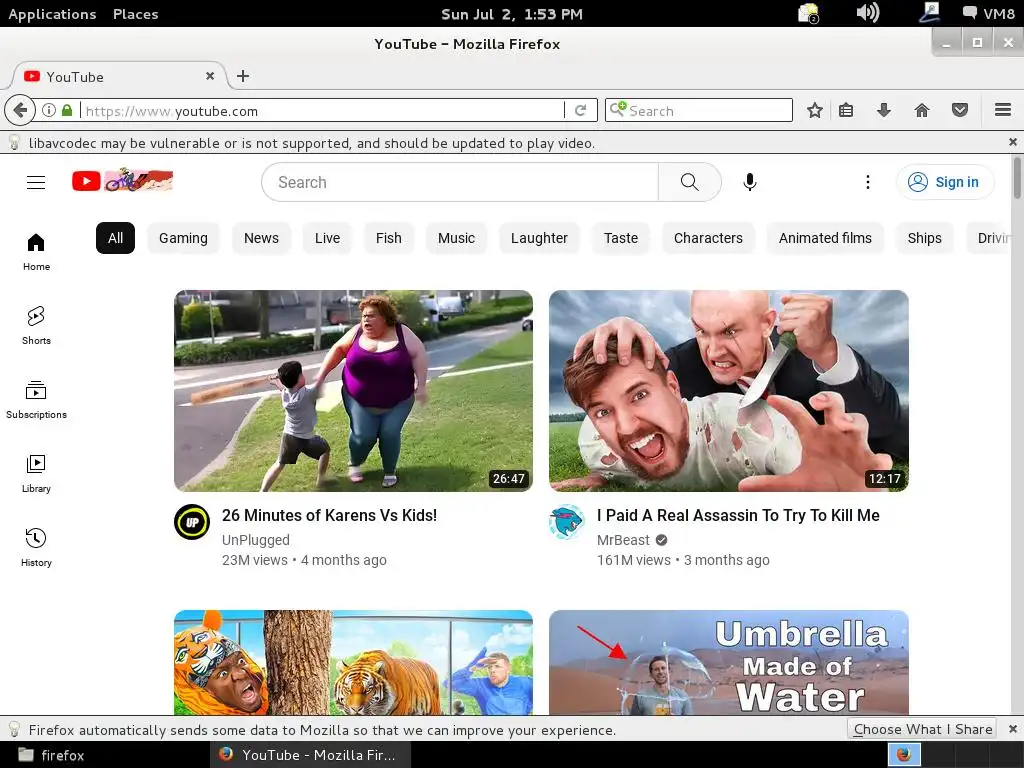Click the site information icon in the address bar
Screen dimensions: 1024x768
click(x=49, y=110)
